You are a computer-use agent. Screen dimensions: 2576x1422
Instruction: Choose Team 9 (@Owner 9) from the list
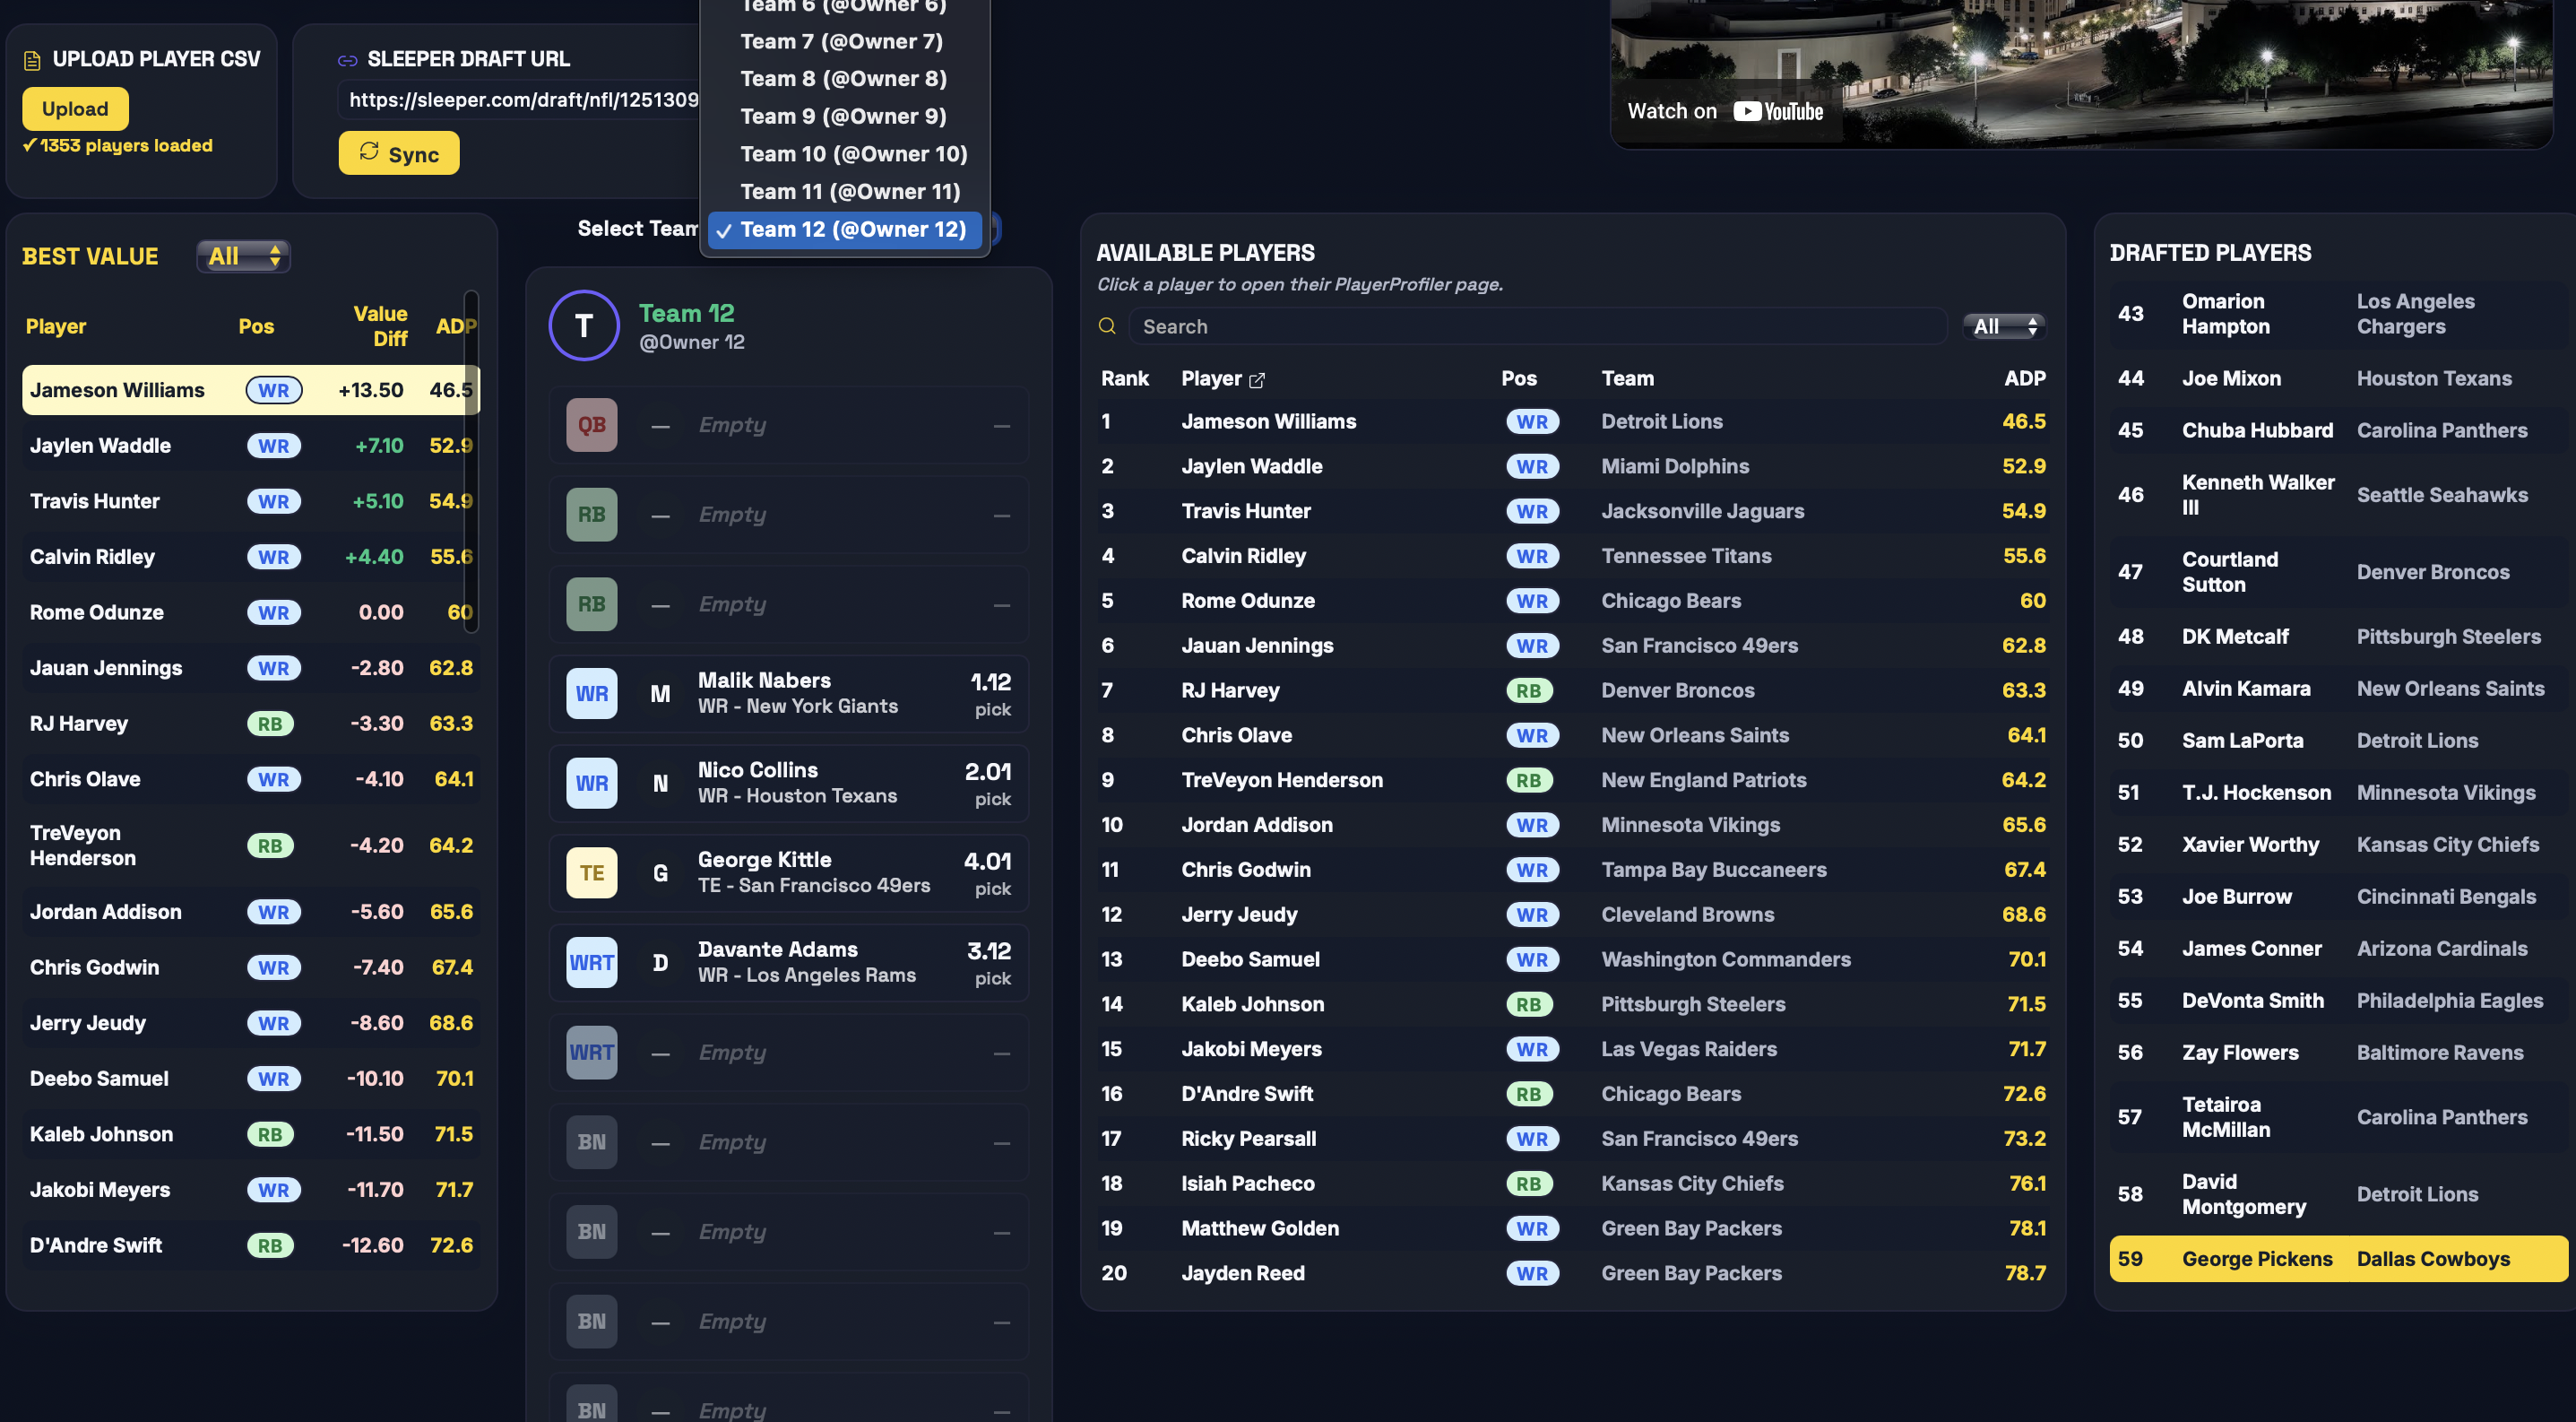[x=843, y=116]
